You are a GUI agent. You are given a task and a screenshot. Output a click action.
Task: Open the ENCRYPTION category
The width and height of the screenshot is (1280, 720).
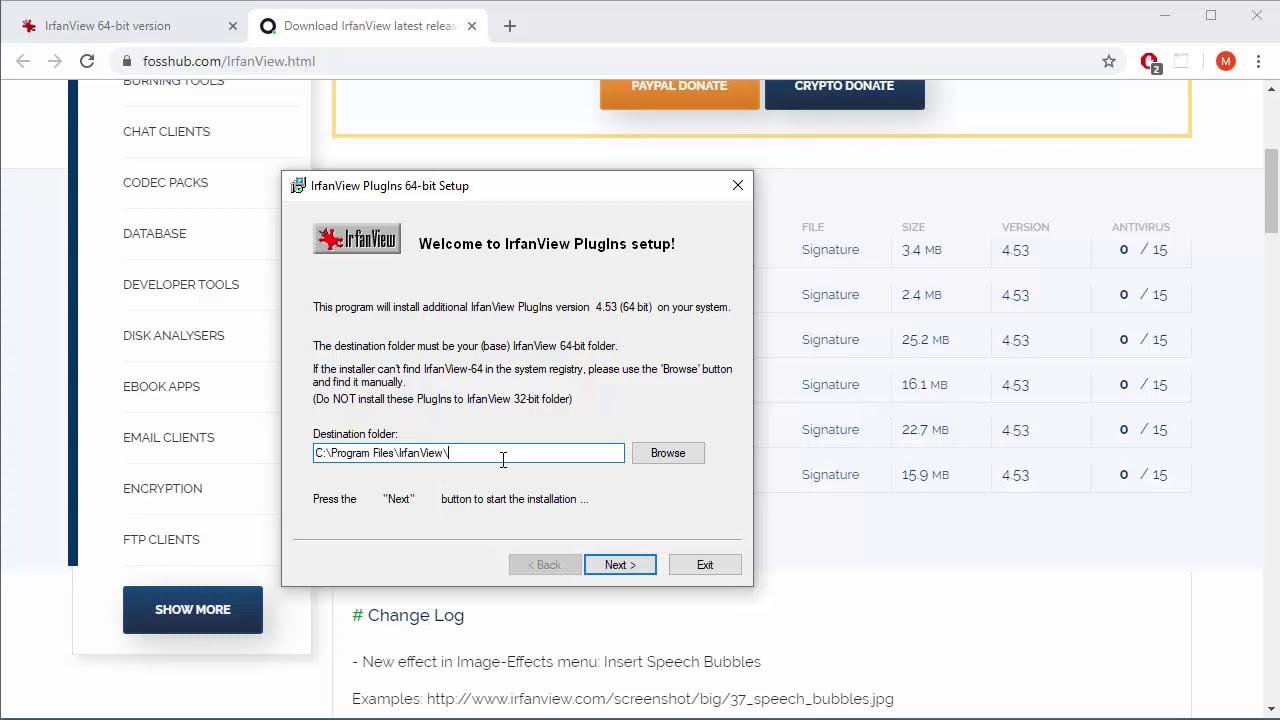pyautogui.click(x=162, y=488)
